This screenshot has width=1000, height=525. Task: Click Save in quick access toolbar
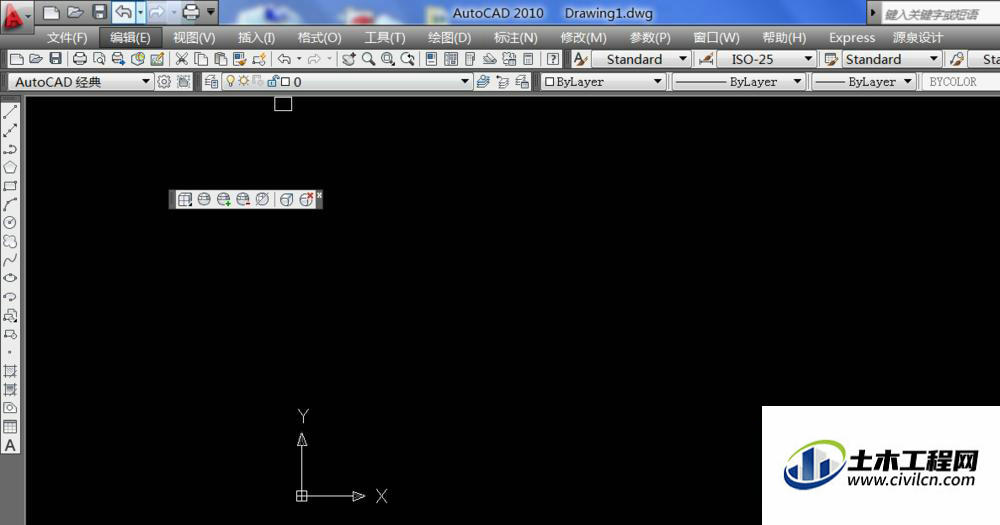[x=99, y=11]
